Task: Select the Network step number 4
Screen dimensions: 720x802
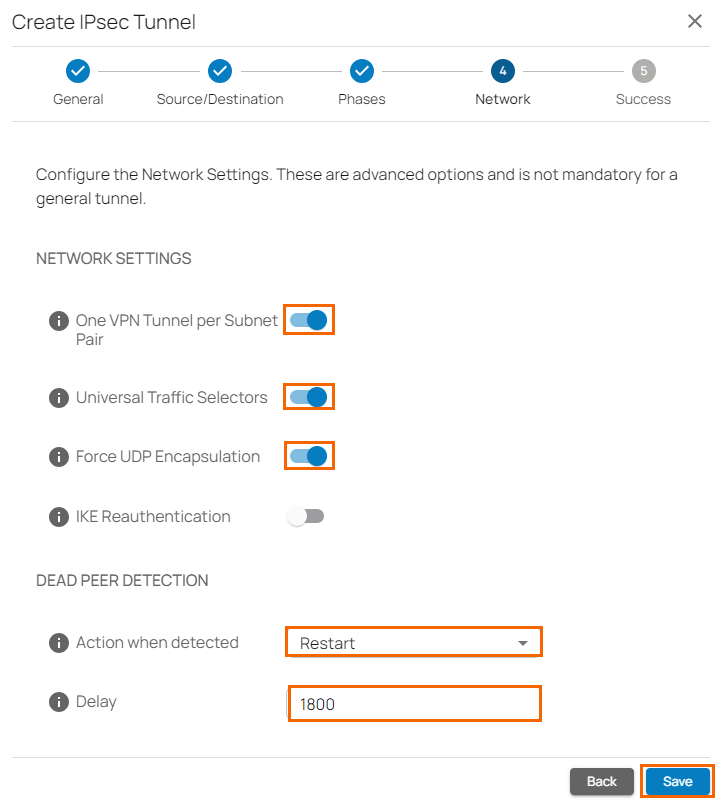Action: tap(503, 71)
